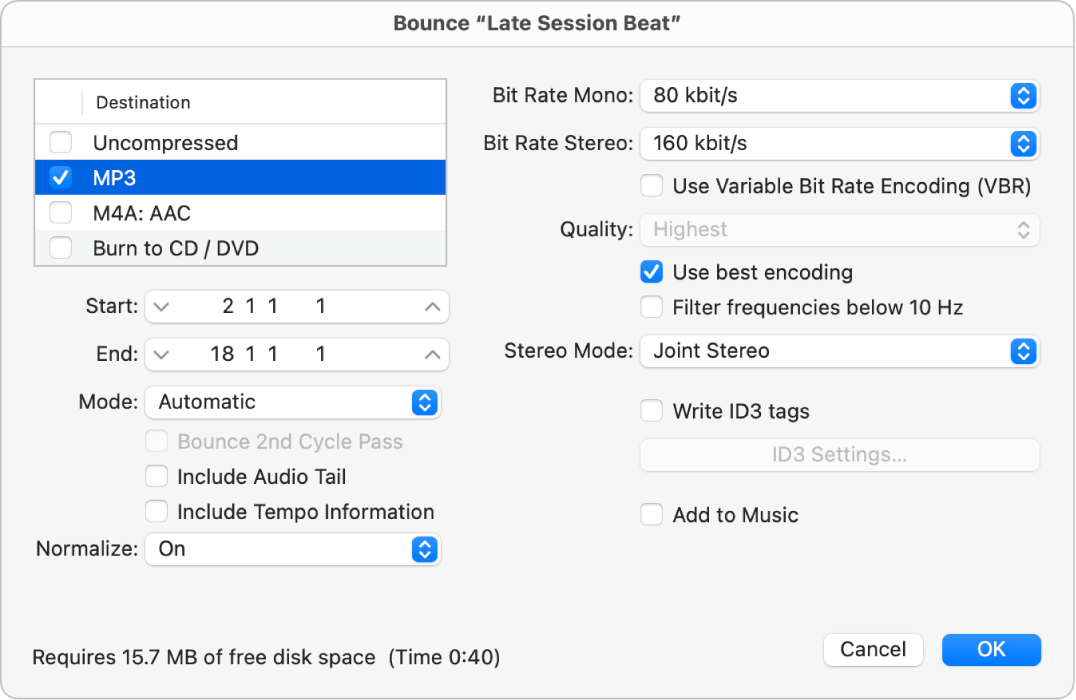Enable Add to Music

652,515
